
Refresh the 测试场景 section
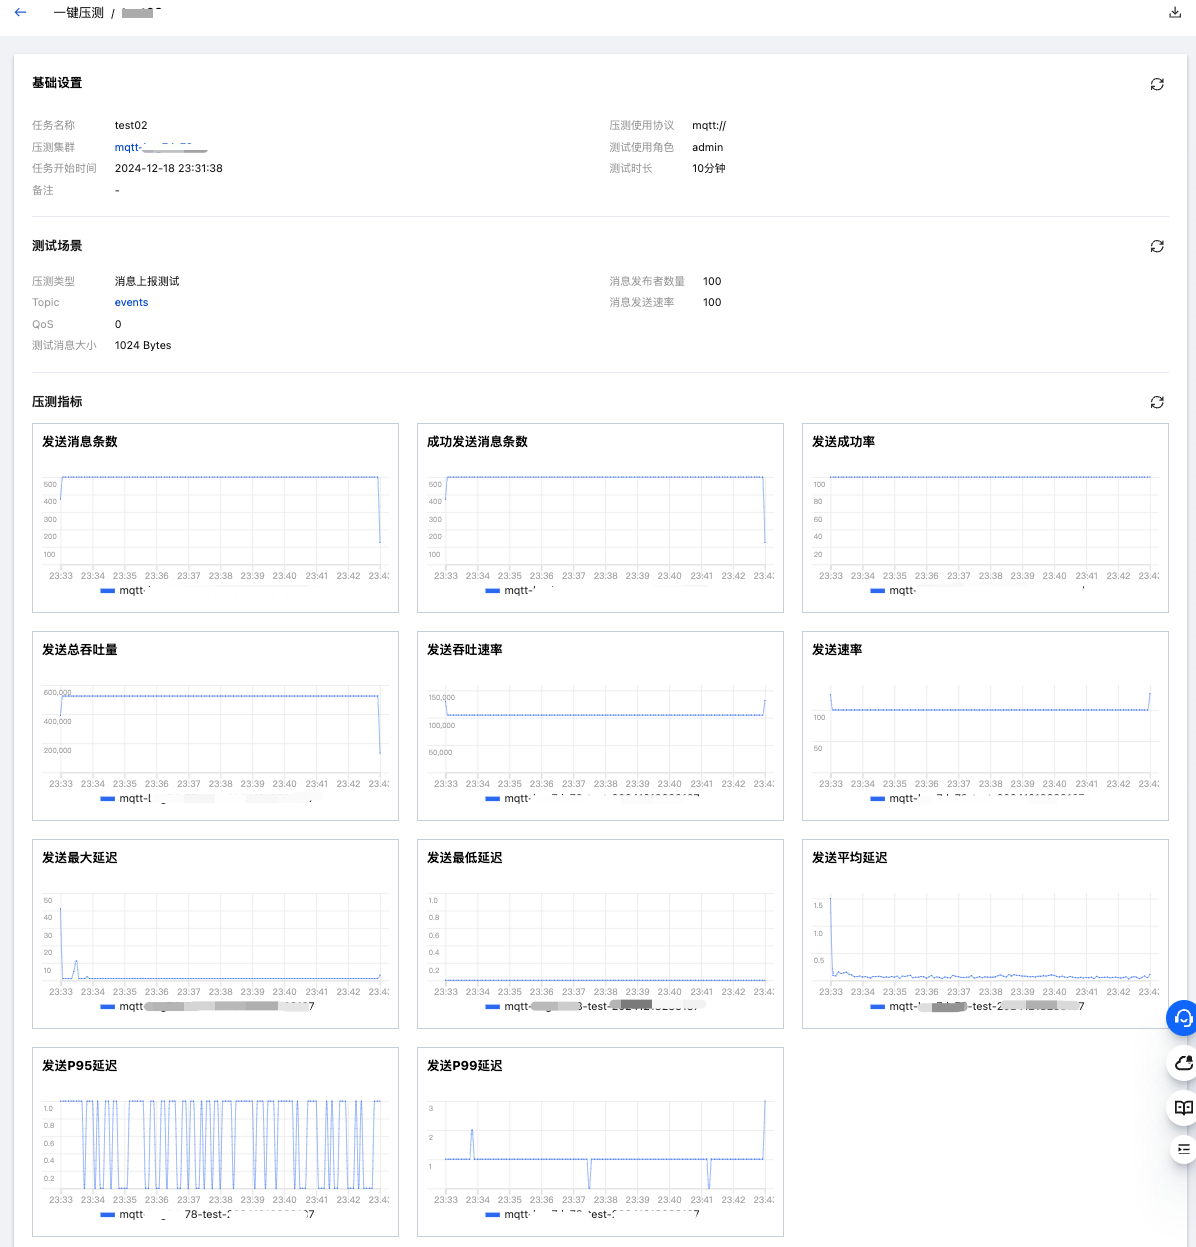point(1157,246)
